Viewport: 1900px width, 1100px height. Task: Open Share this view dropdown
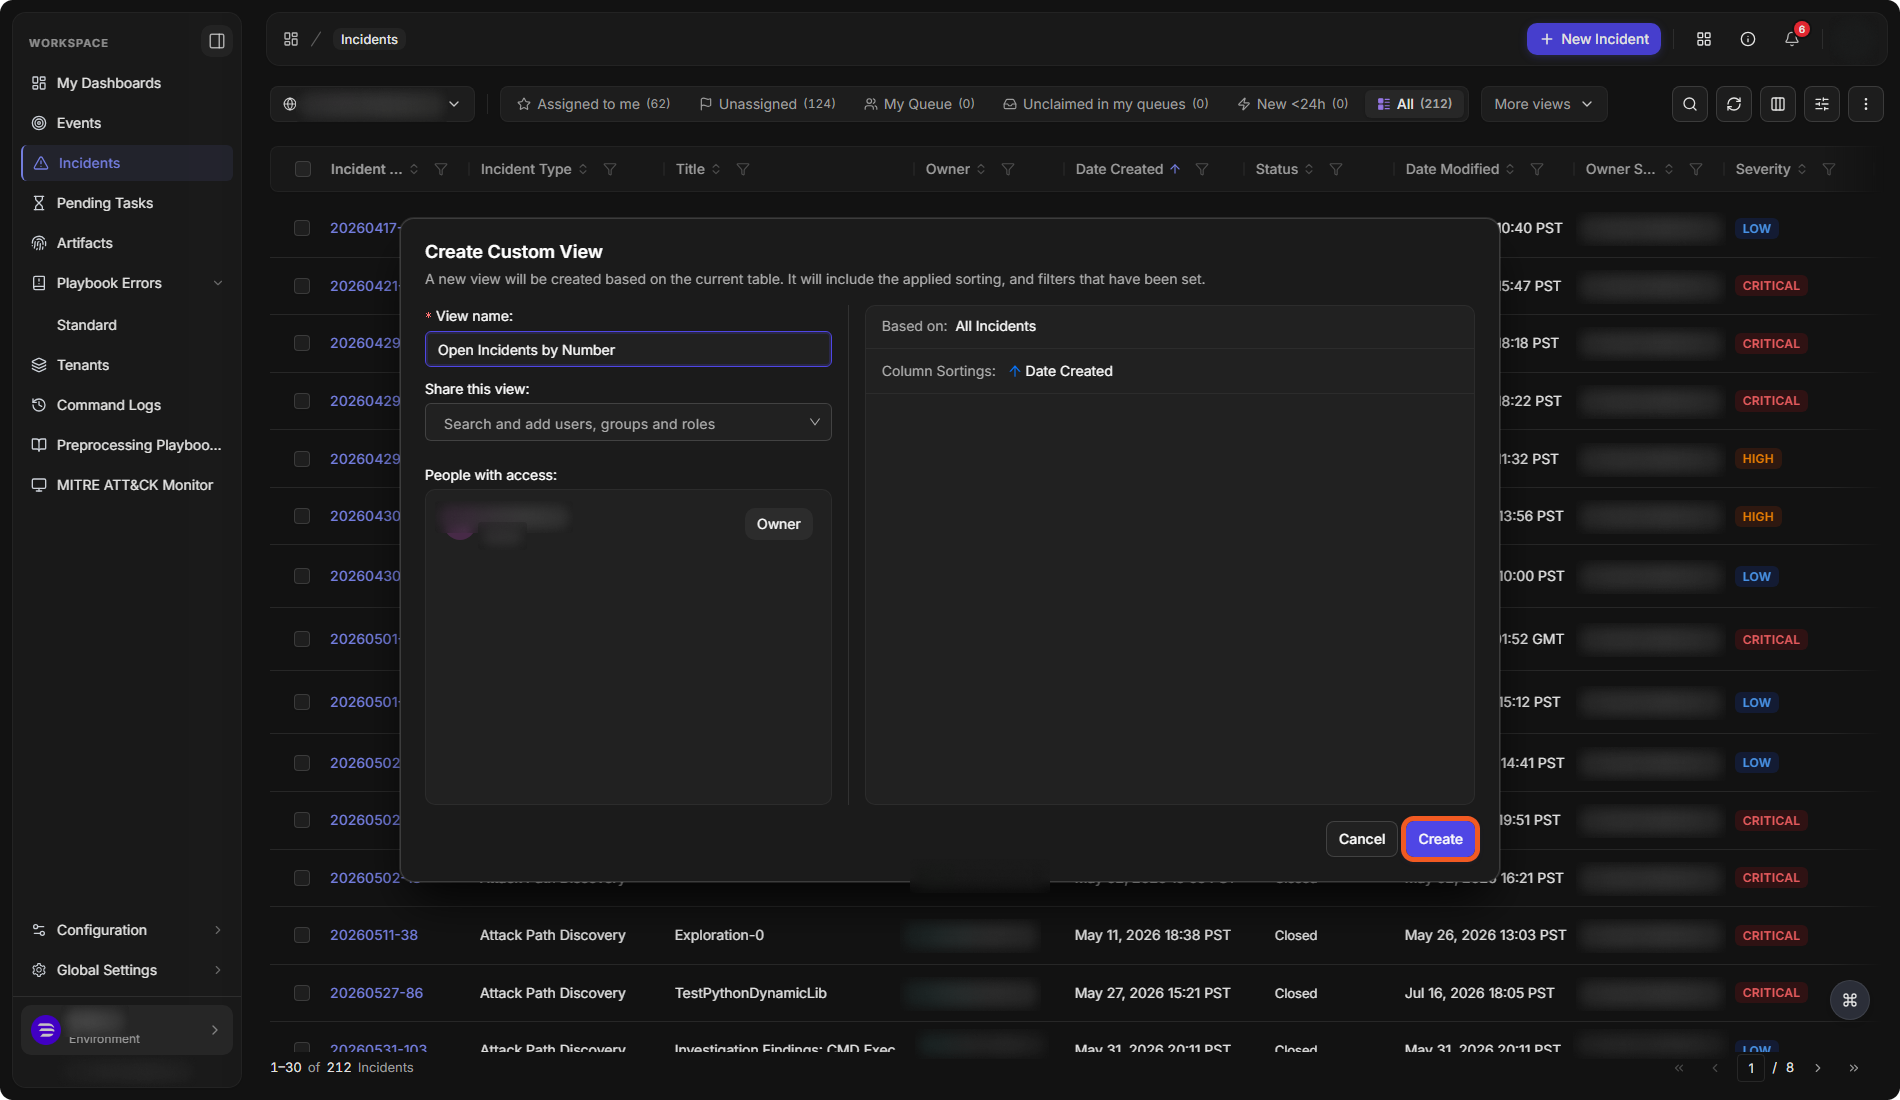628,423
